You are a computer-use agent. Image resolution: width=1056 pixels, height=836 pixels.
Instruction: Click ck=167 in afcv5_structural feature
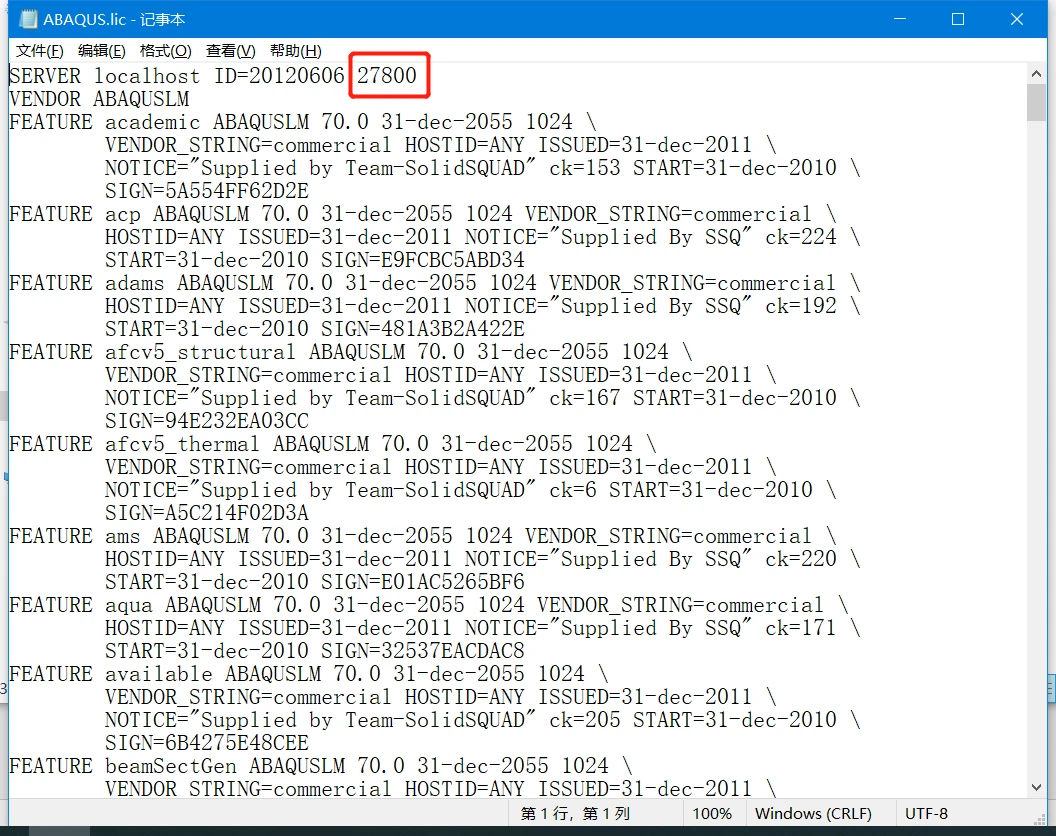pos(585,398)
